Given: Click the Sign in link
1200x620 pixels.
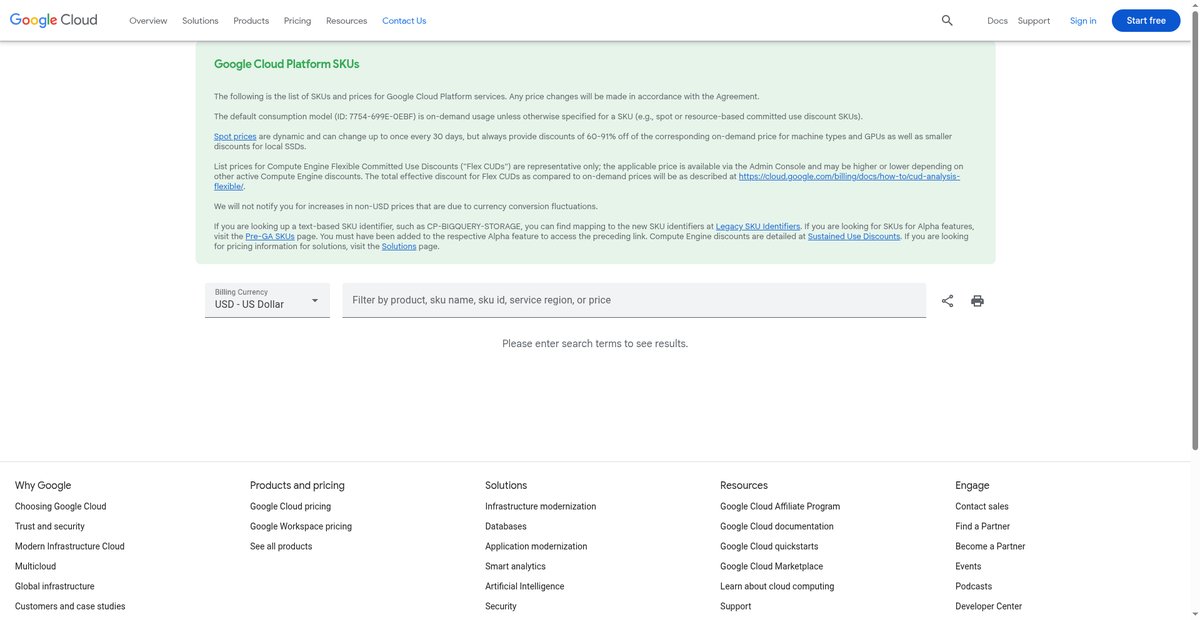Looking at the screenshot, I should pos(1083,21).
